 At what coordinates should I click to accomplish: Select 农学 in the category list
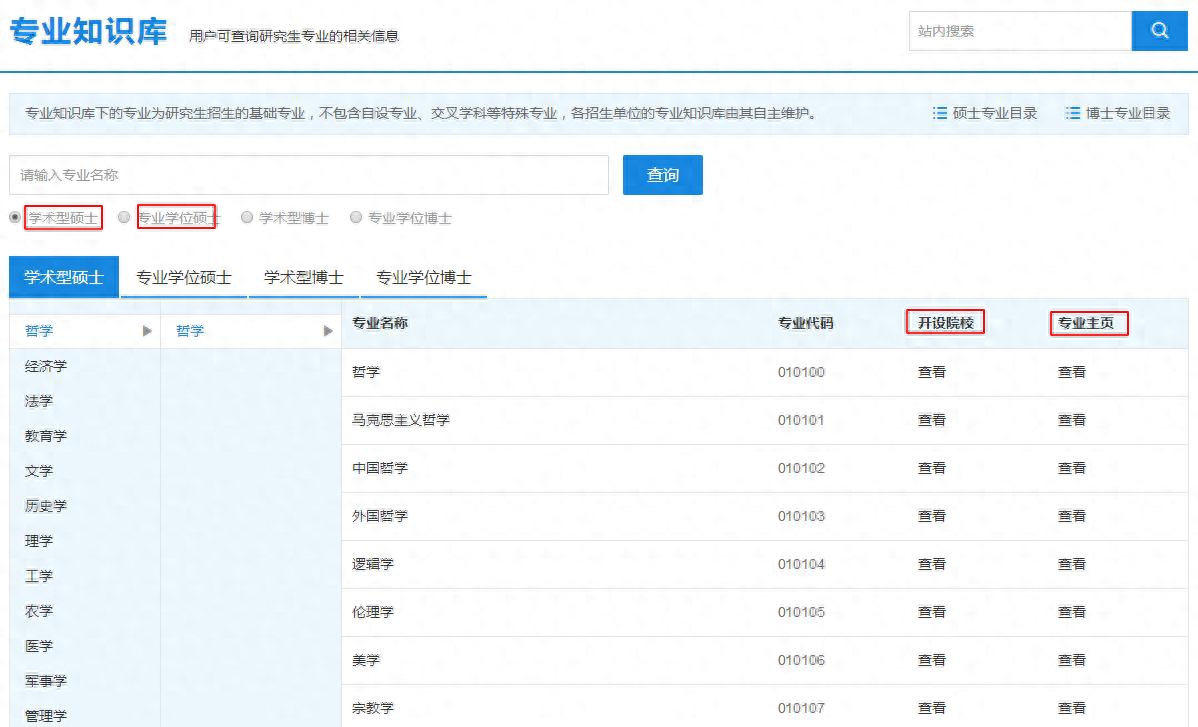tap(39, 611)
